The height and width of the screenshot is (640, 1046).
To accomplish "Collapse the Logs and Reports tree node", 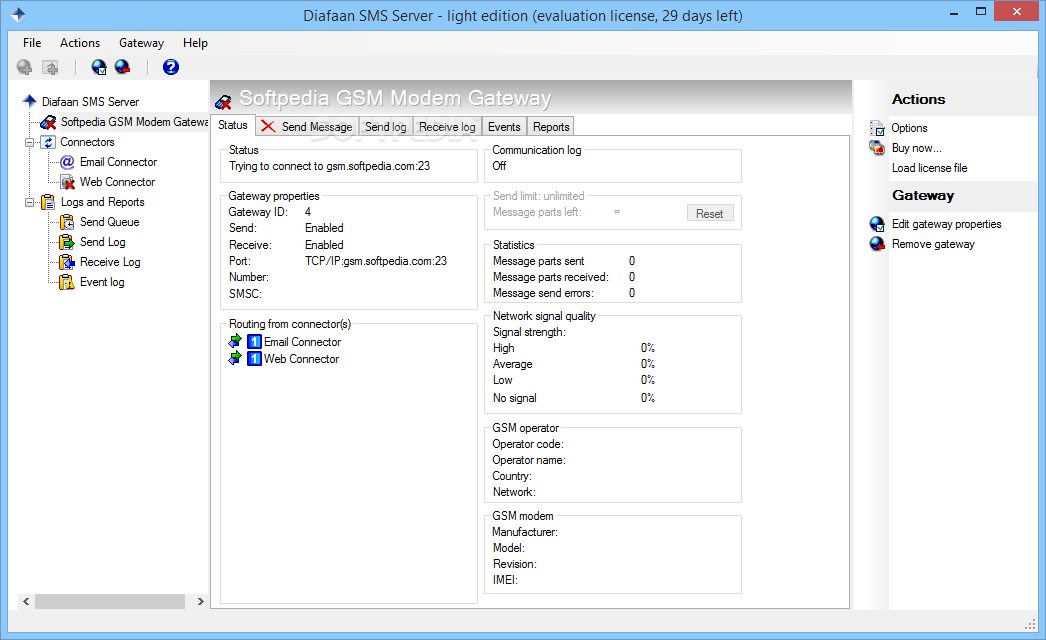I will point(29,202).
